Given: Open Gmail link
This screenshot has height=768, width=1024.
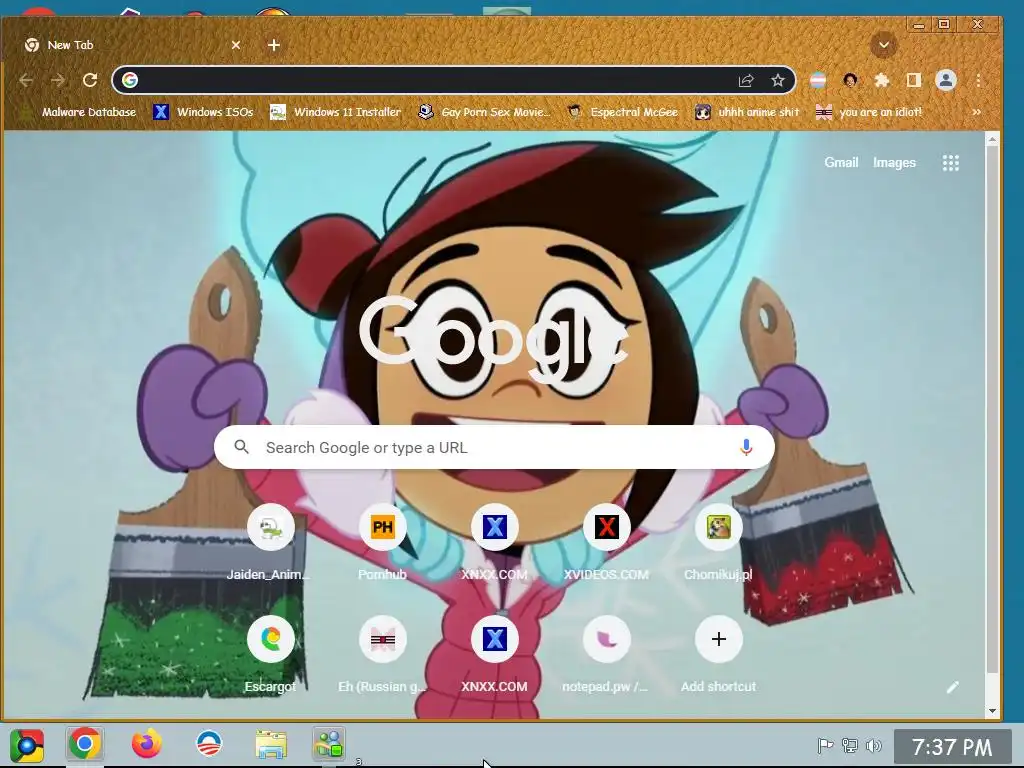Looking at the screenshot, I should 841,163.
